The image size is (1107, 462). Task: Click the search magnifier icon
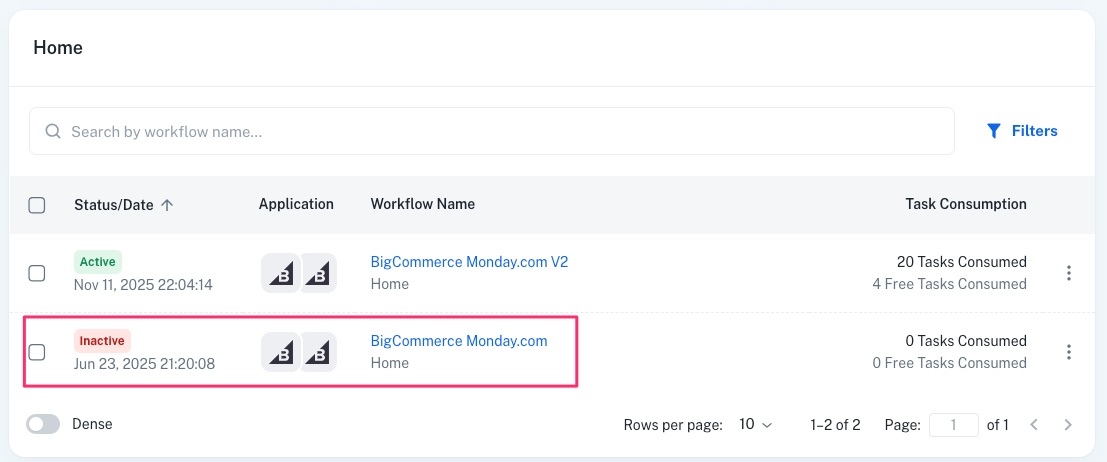51,131
